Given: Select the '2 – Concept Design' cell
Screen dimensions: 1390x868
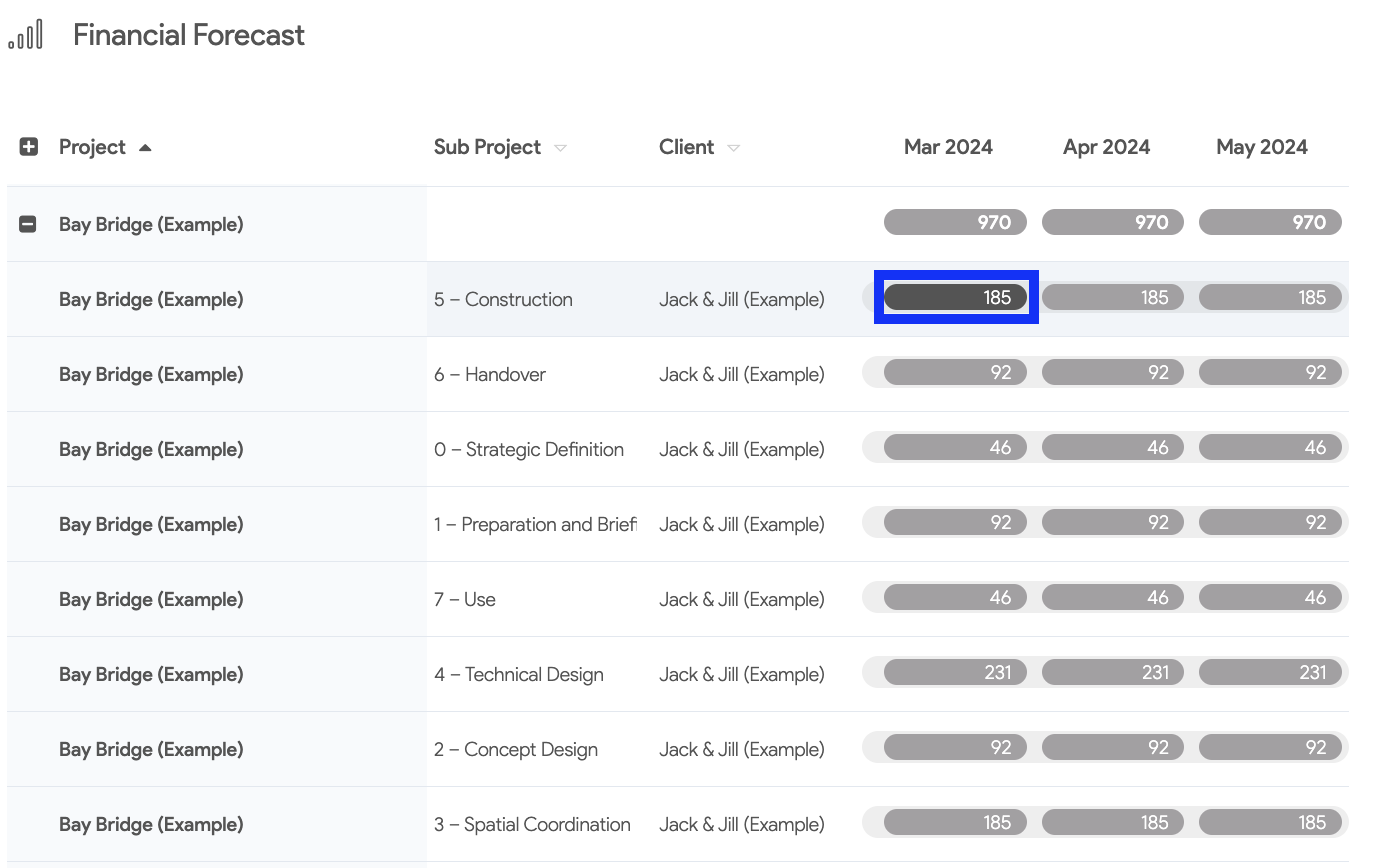Looking at the screenshot, I should tap(516, 749).
